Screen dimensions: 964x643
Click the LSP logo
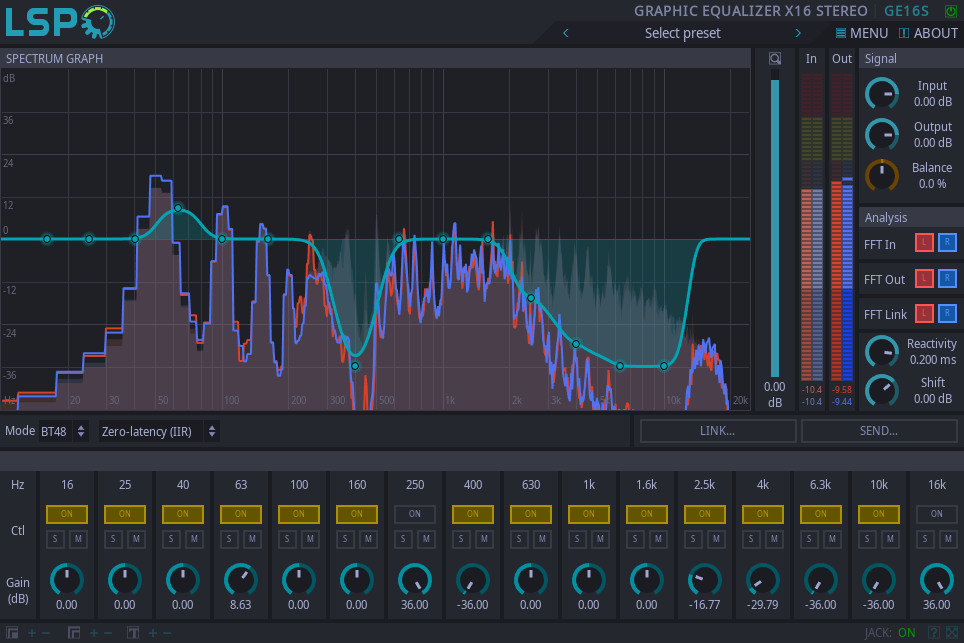click(x=60, y=21)
